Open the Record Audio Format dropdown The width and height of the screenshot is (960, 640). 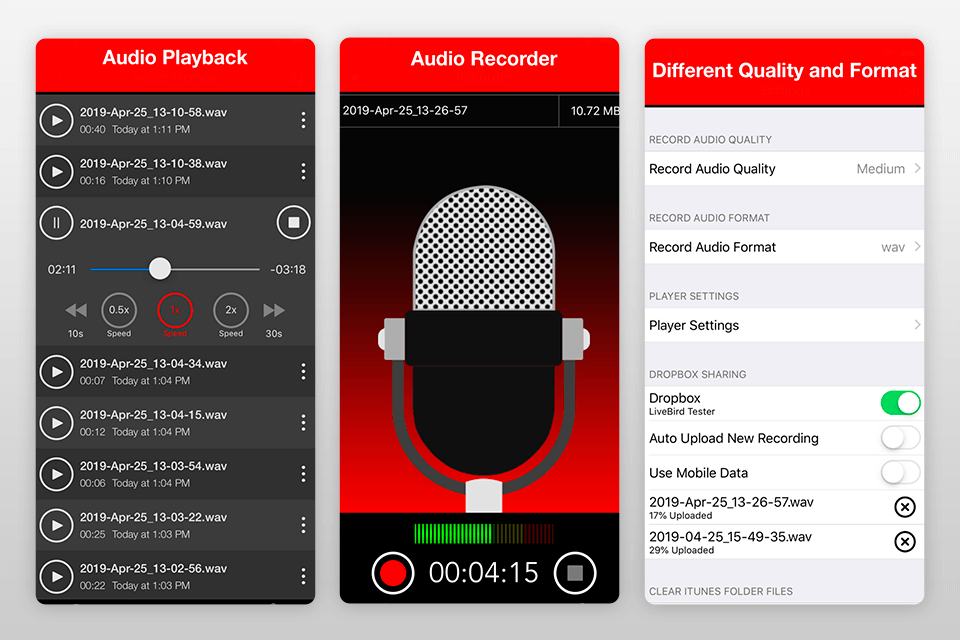784,246
